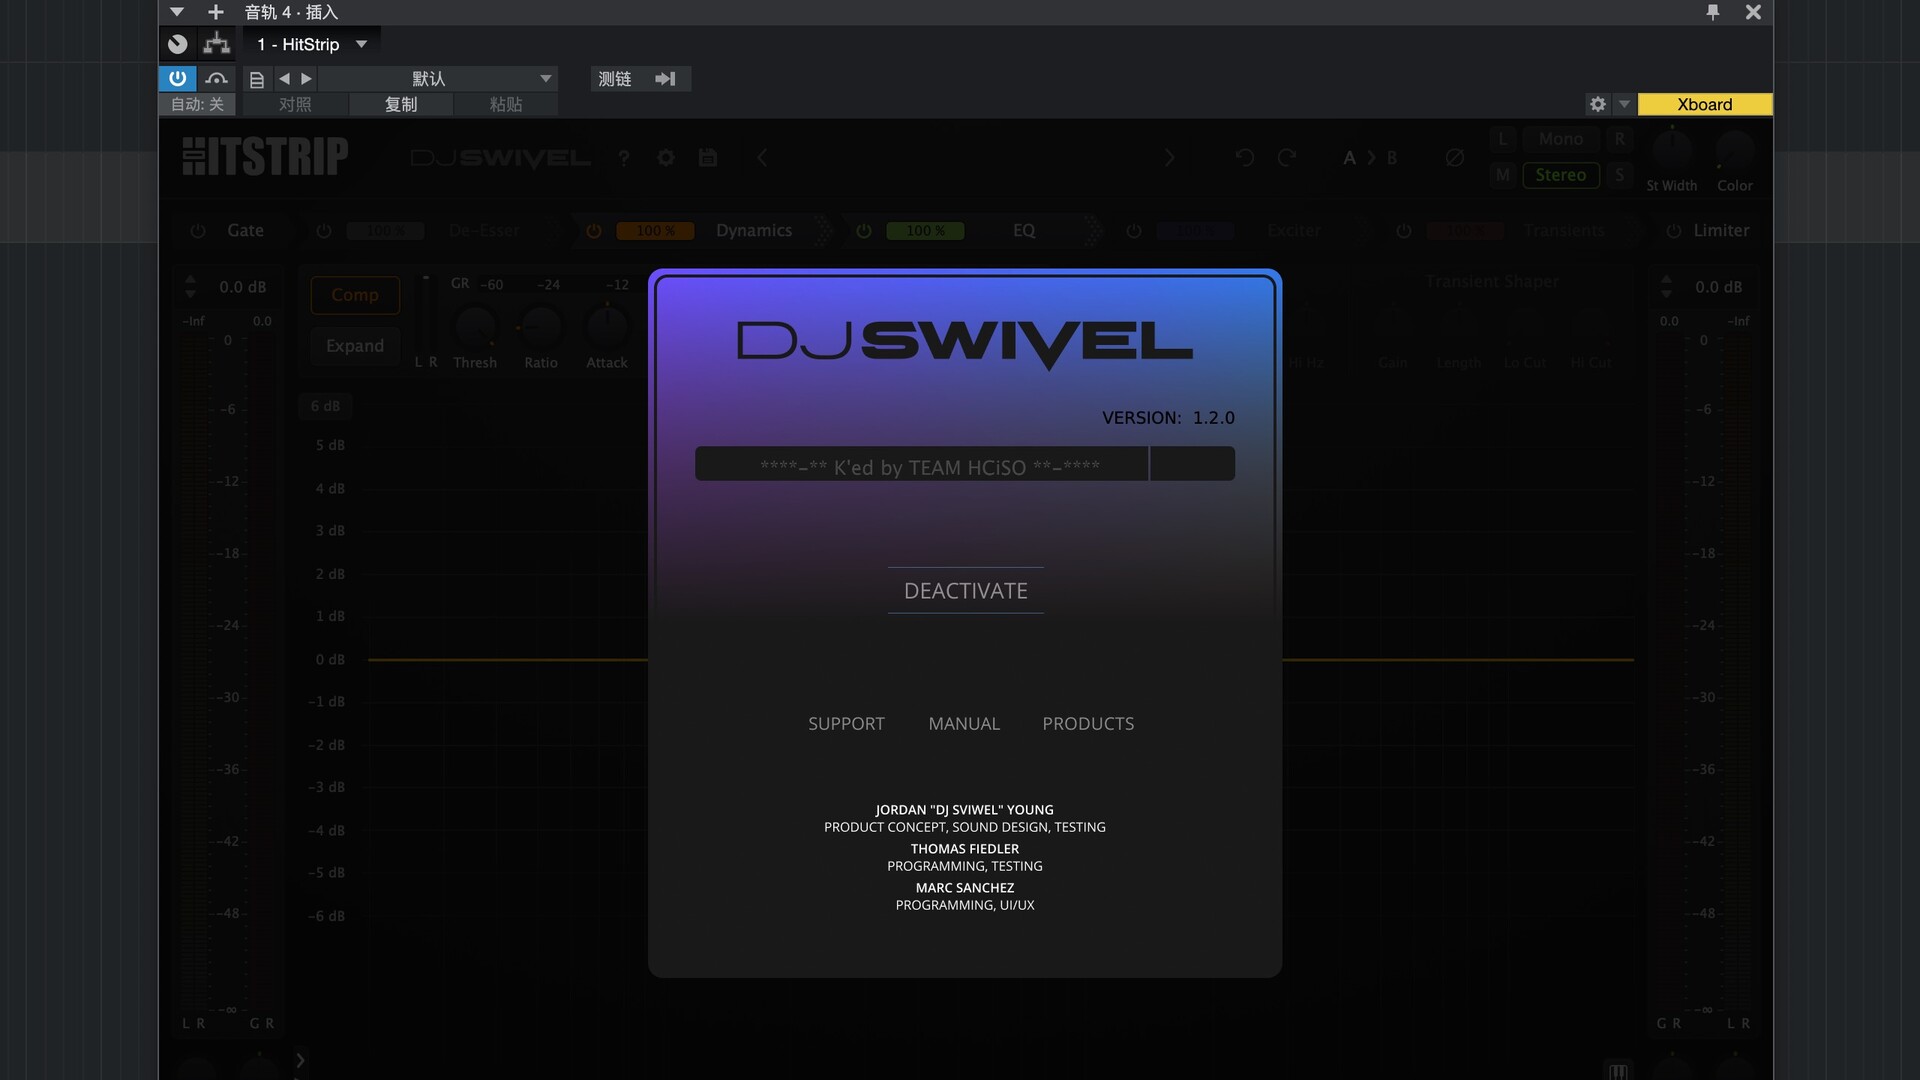1920x1080 pixels.
Task: Select the Comp mode button
Action: 355,295
